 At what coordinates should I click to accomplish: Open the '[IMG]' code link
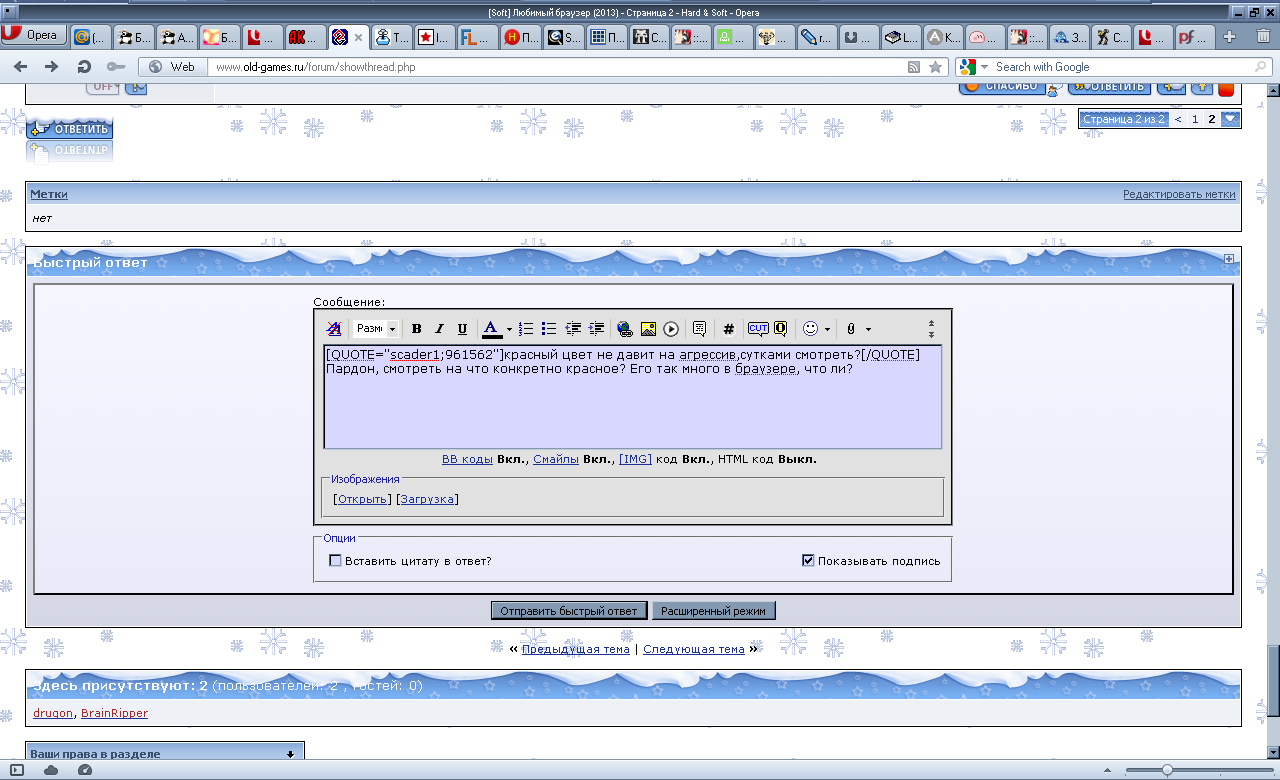[x=635, y=459]
